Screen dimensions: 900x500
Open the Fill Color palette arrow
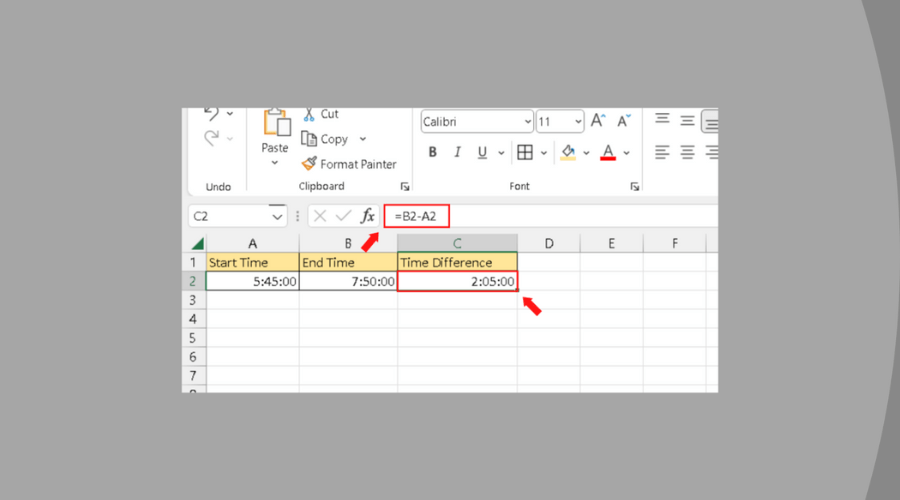(586, 153)
